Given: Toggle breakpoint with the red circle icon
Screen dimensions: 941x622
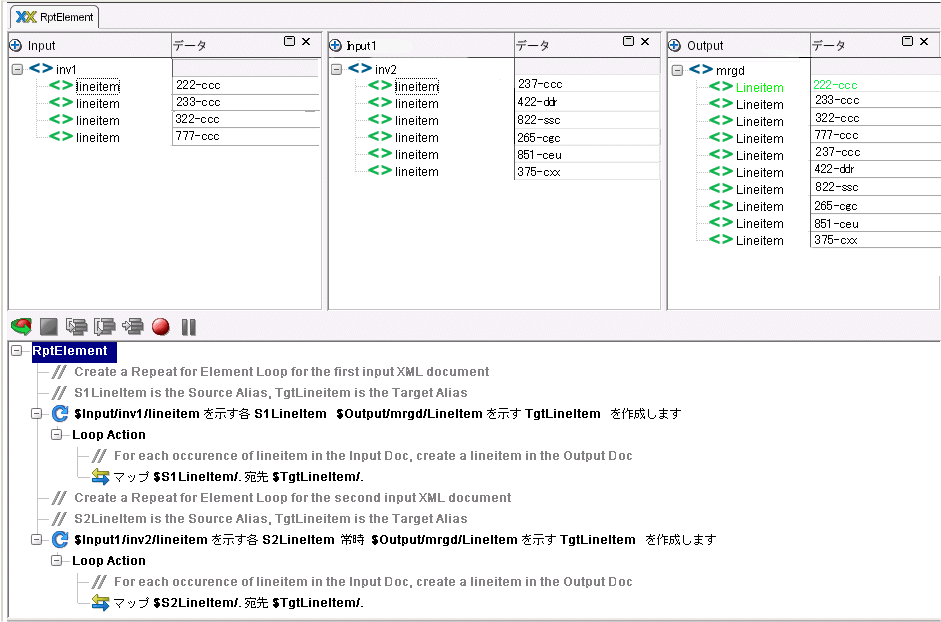Looking at the screenshot, I should pyautogui.click(x=160, y=327).
